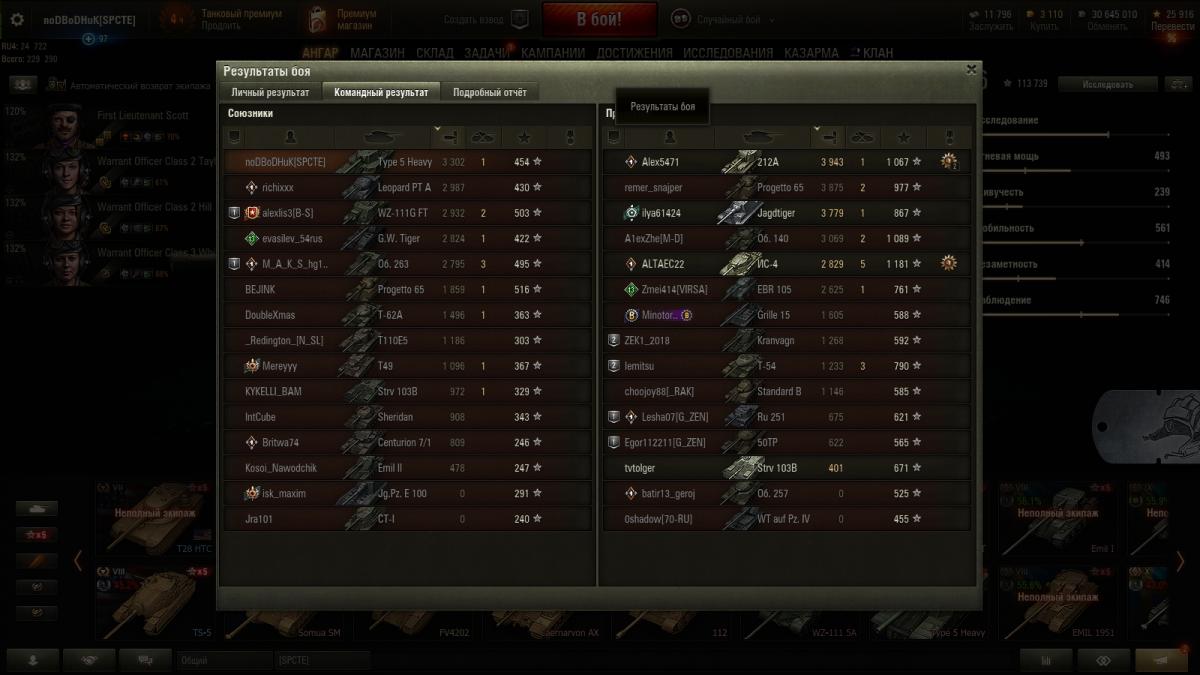Switch to Подробный отчёт tab

coord(489,92)
